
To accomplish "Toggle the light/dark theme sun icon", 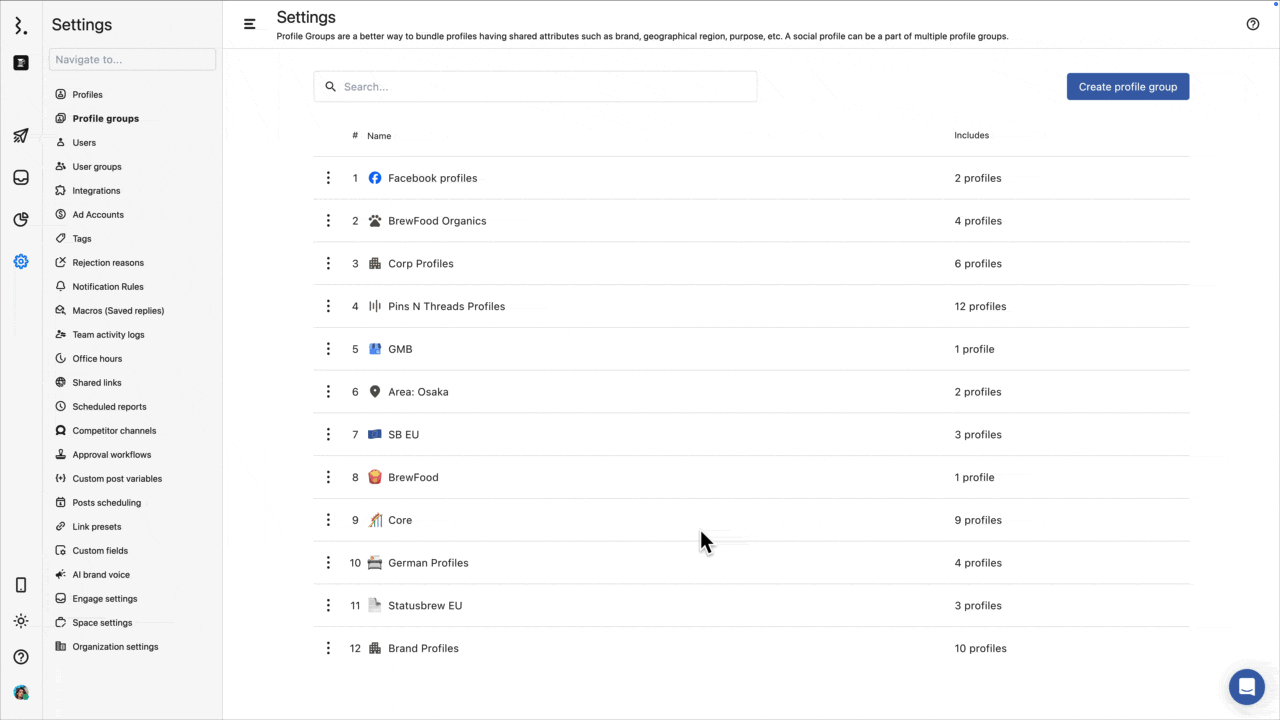I will [x=21, y=621].
